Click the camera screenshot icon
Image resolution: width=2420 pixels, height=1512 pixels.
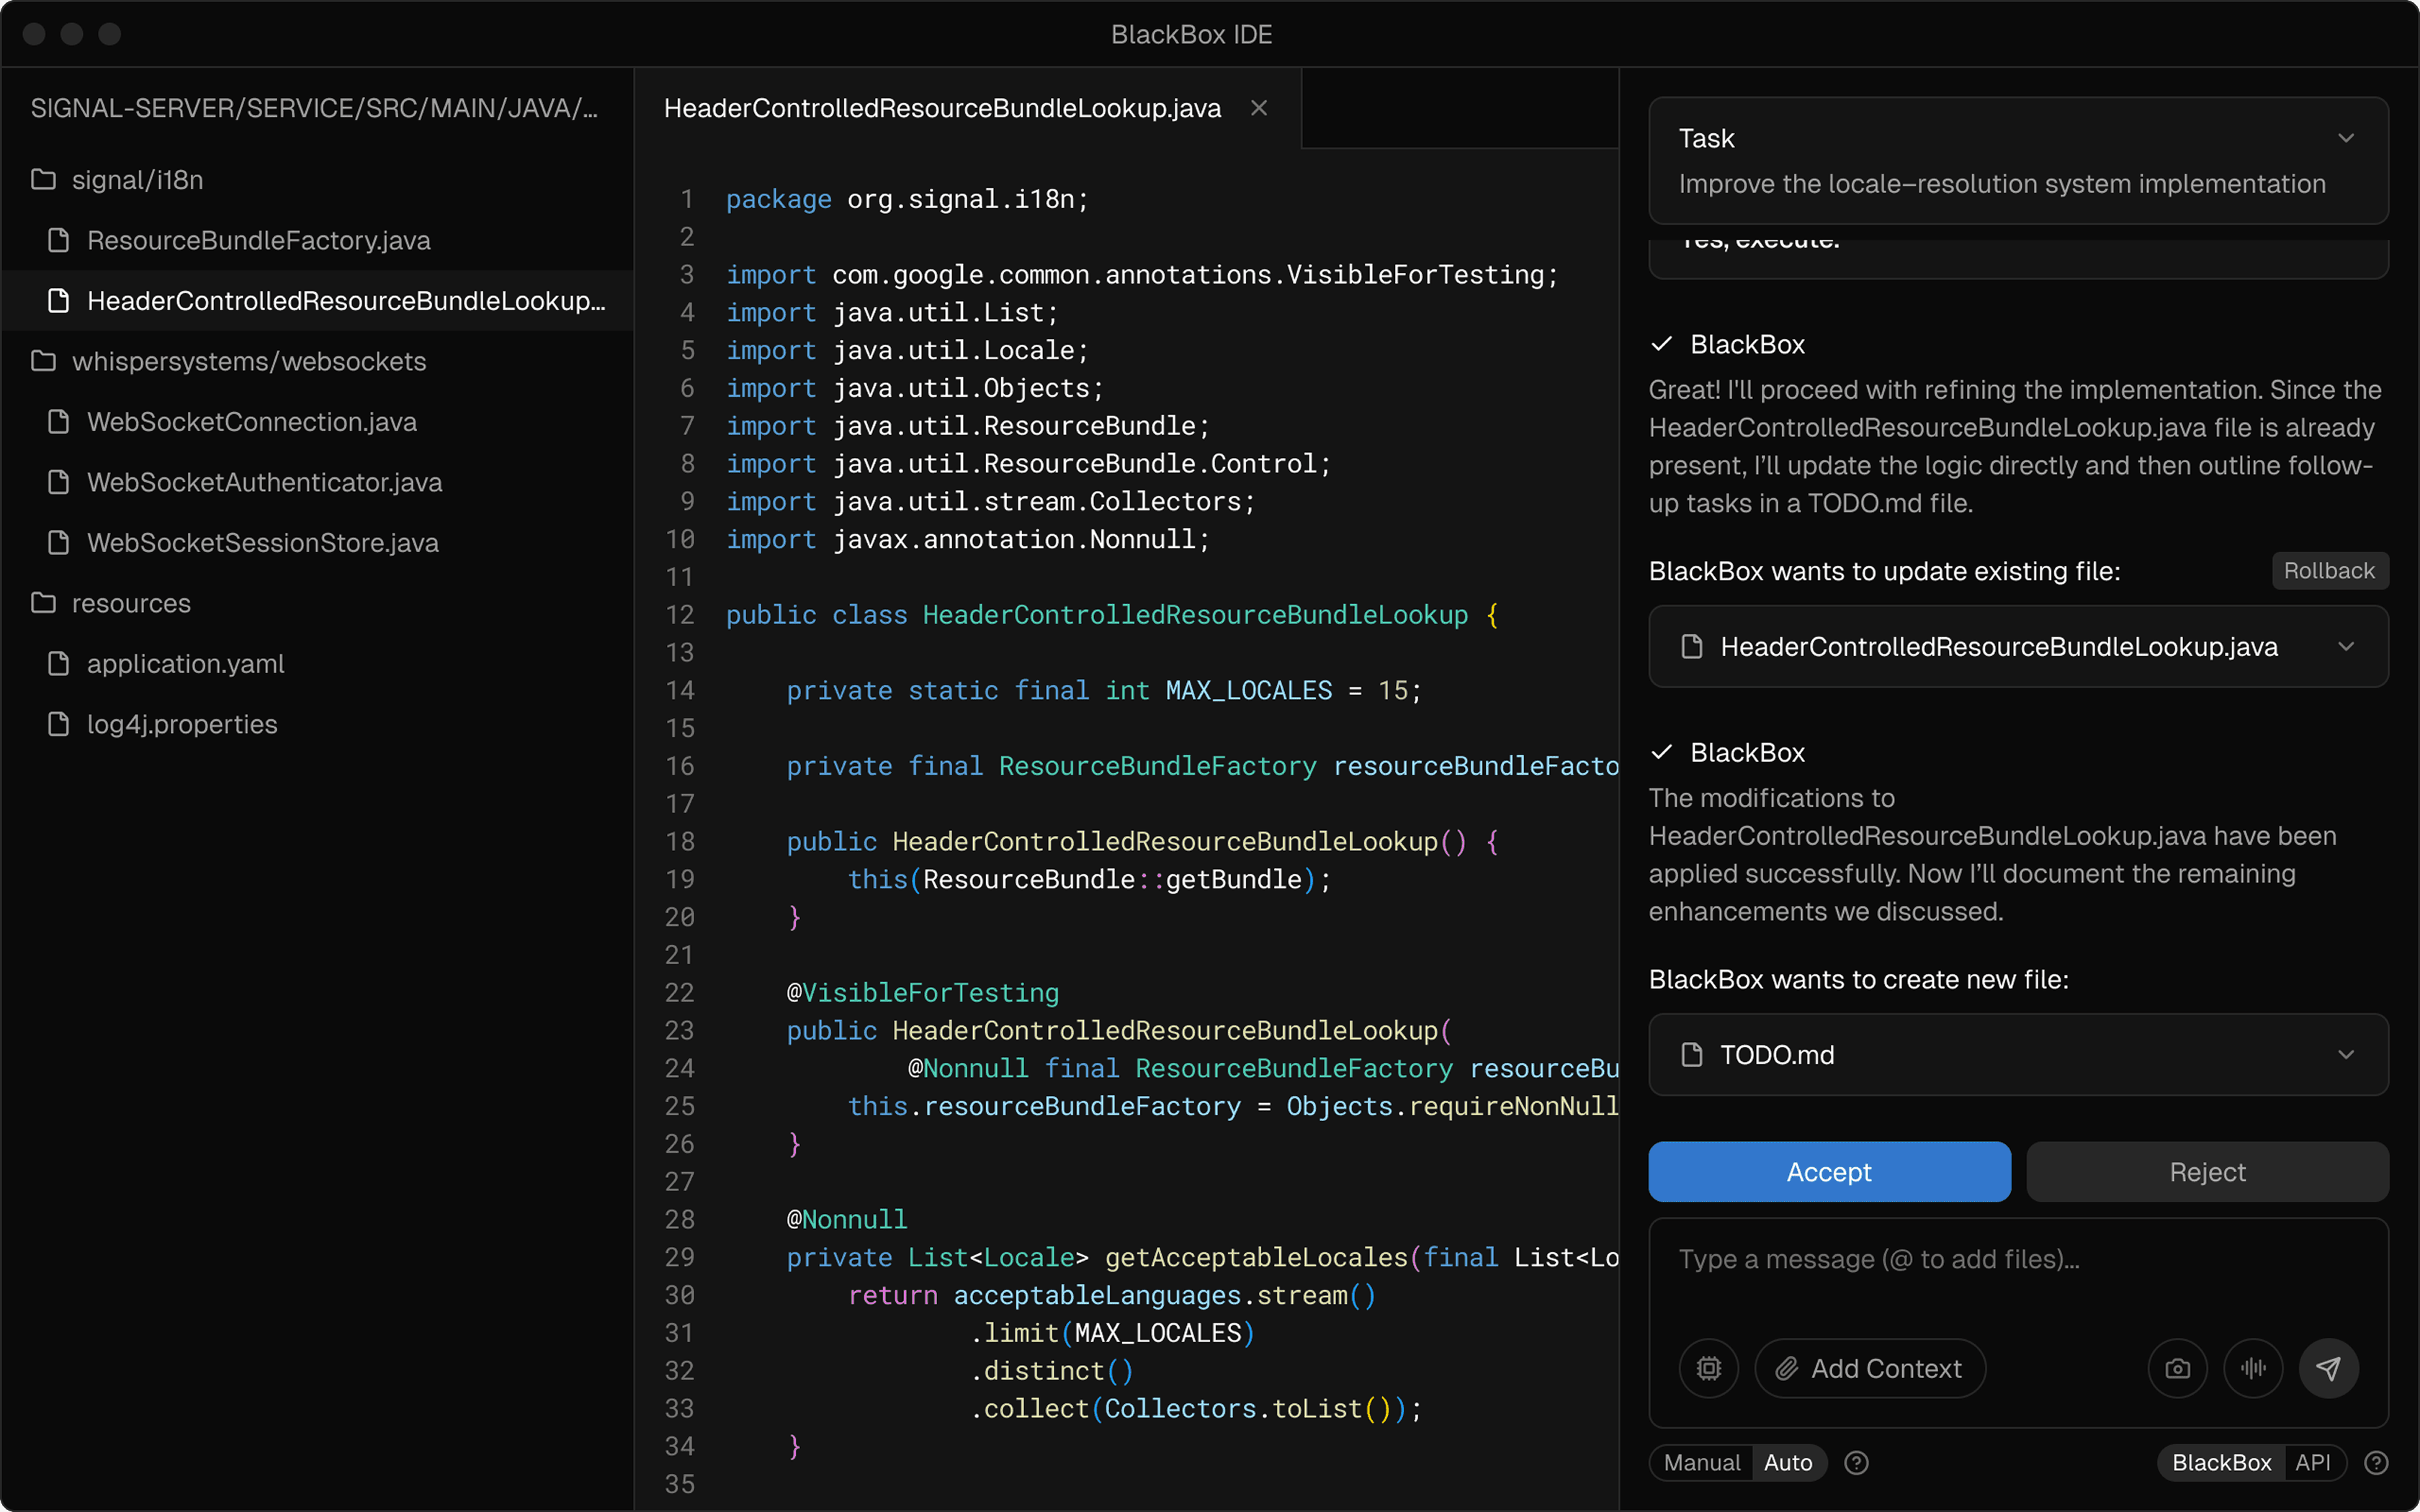(2177, 1368)
